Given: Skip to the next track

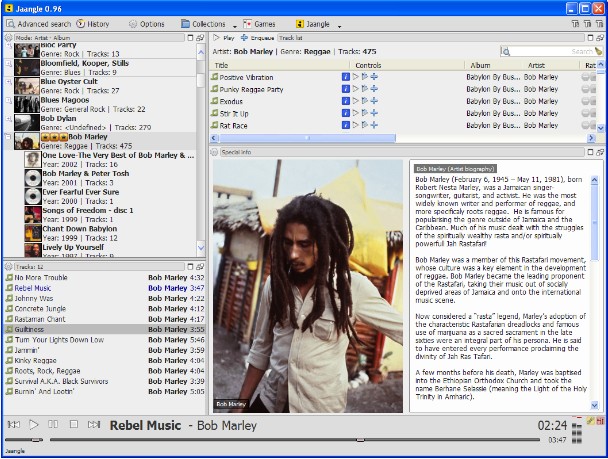Looking at the screenshot, I should click(x=94, y=424).
